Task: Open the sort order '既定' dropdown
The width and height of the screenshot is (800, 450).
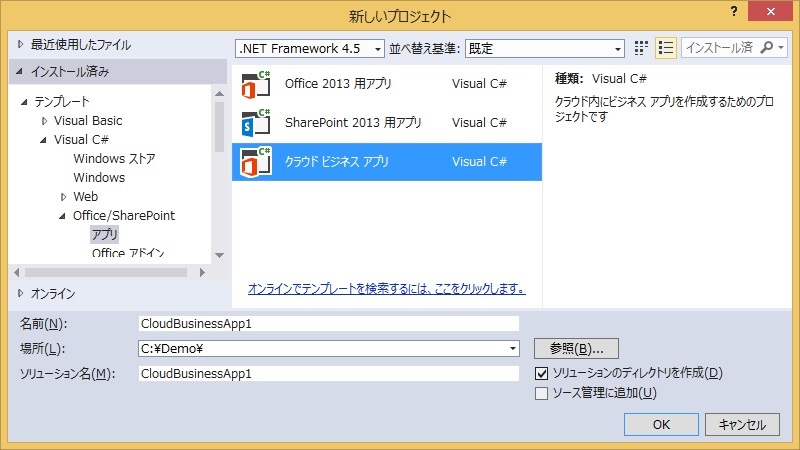Action: pyautogui.click(x=544, y=48)
